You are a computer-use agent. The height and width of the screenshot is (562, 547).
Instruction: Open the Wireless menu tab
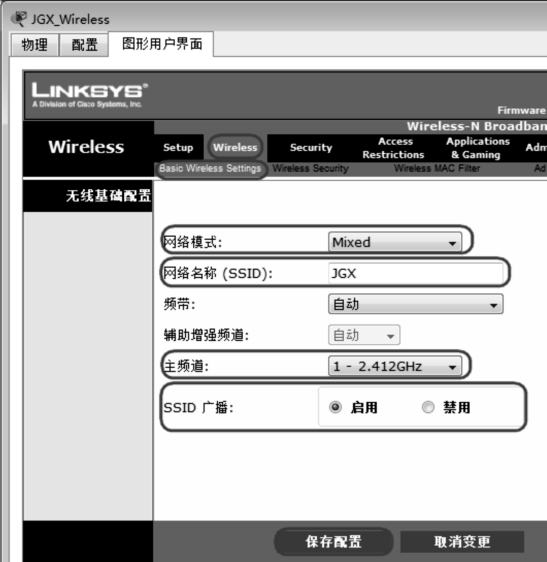tap(235, 147)
